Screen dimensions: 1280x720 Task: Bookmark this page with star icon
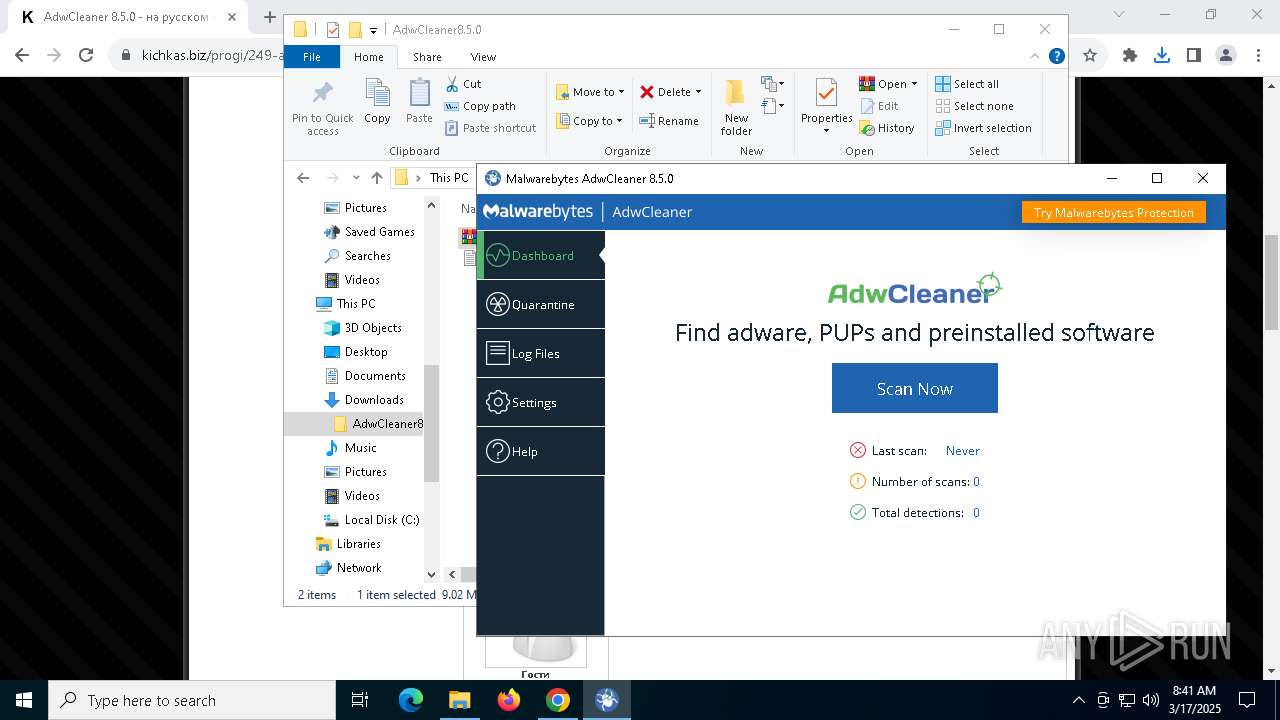click(1090, 56)
